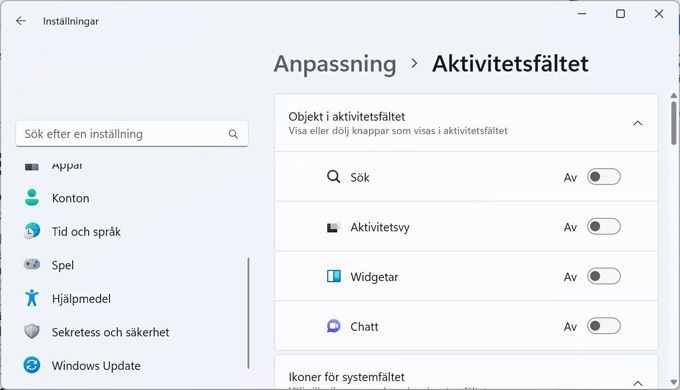This screenshot has height=390, width=680.
Task: Click the Hjälpmedel accessibility icon
Action: (x=32, y=298)
